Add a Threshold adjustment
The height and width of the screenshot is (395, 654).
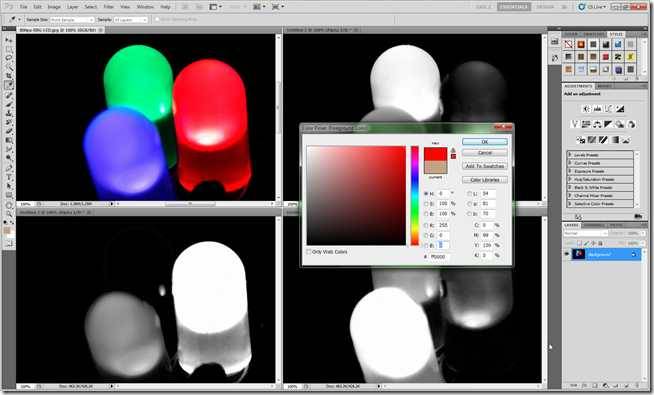(x=603, y=140)
